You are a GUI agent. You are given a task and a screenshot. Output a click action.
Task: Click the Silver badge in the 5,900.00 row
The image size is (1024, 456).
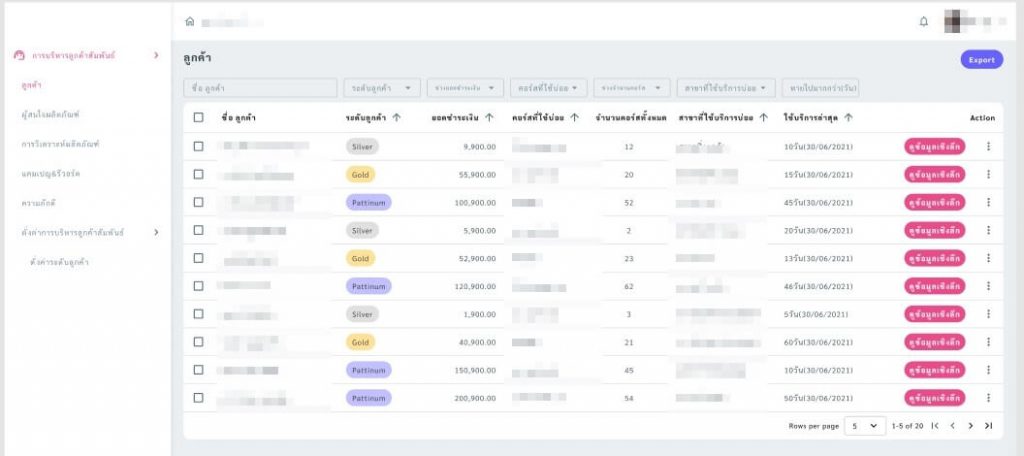(x=362, y=230)
